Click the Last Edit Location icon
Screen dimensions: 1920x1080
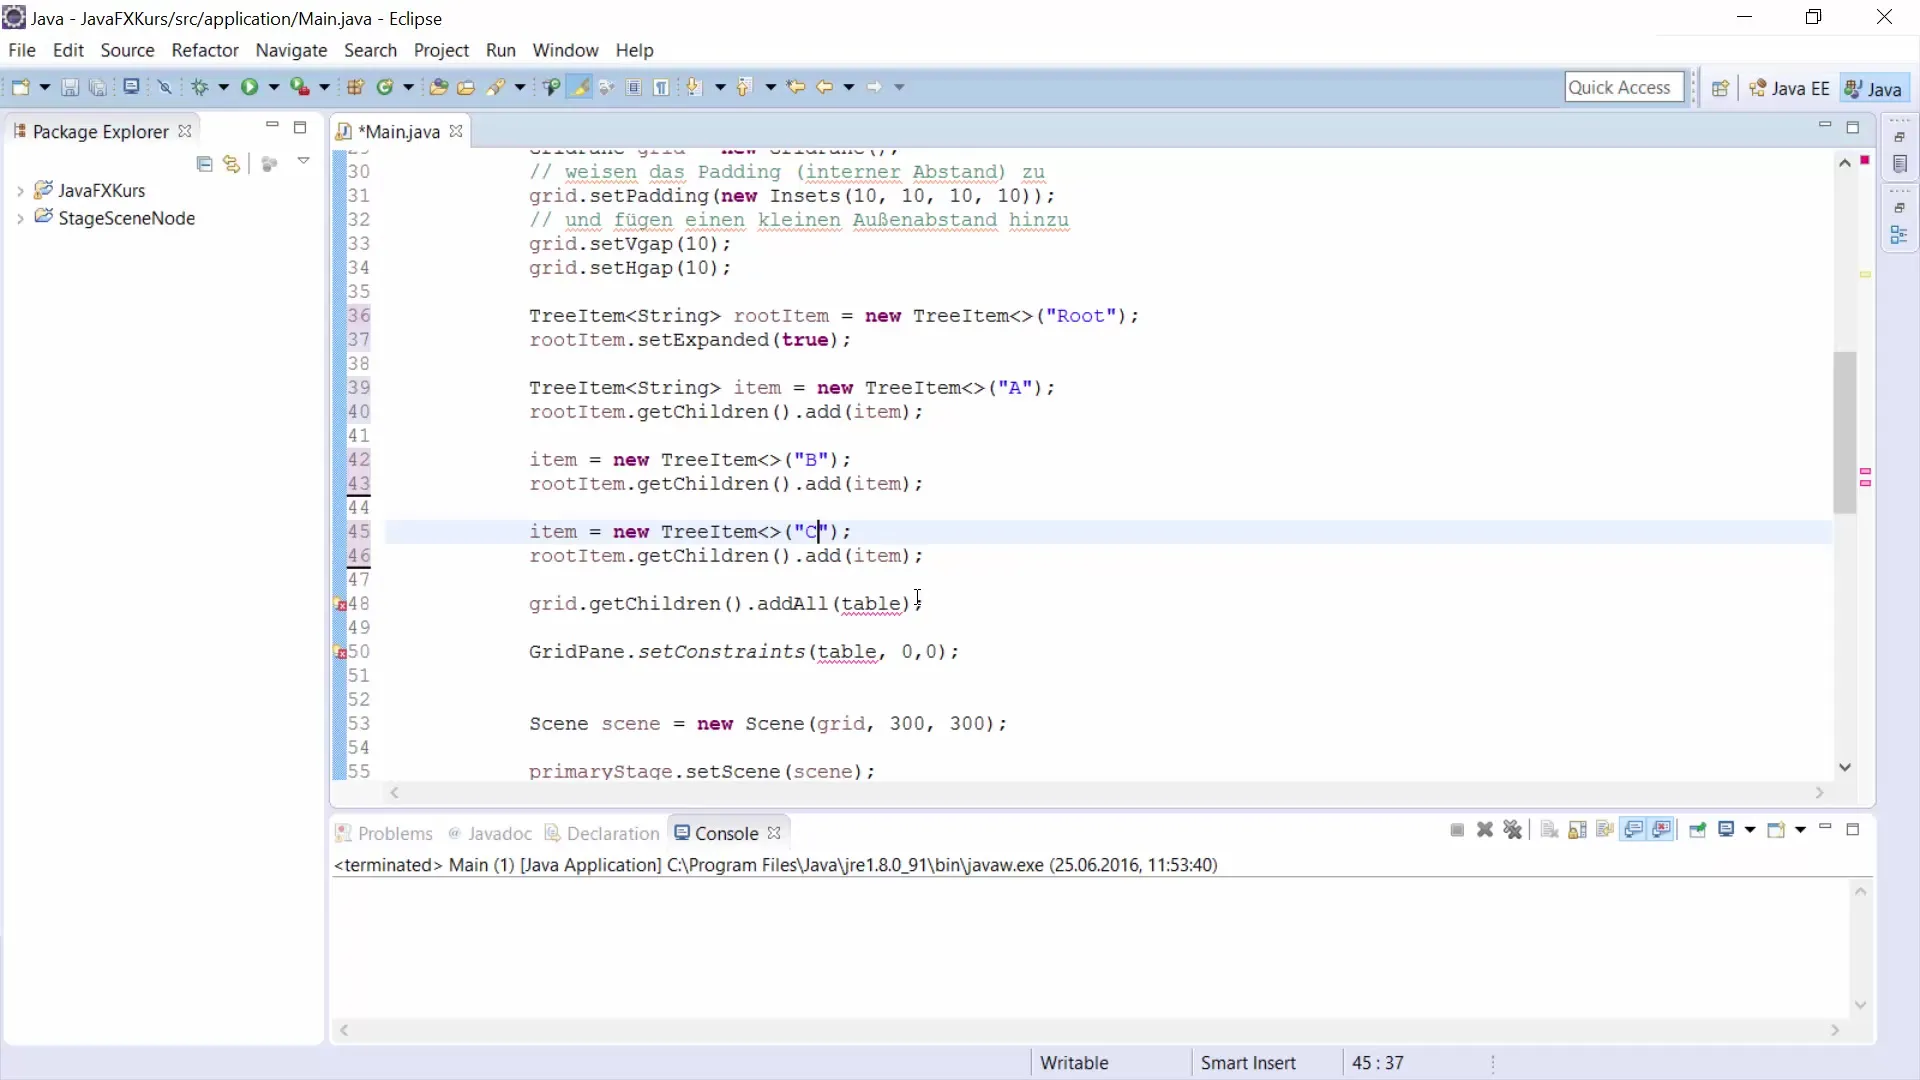click(796, 87)
